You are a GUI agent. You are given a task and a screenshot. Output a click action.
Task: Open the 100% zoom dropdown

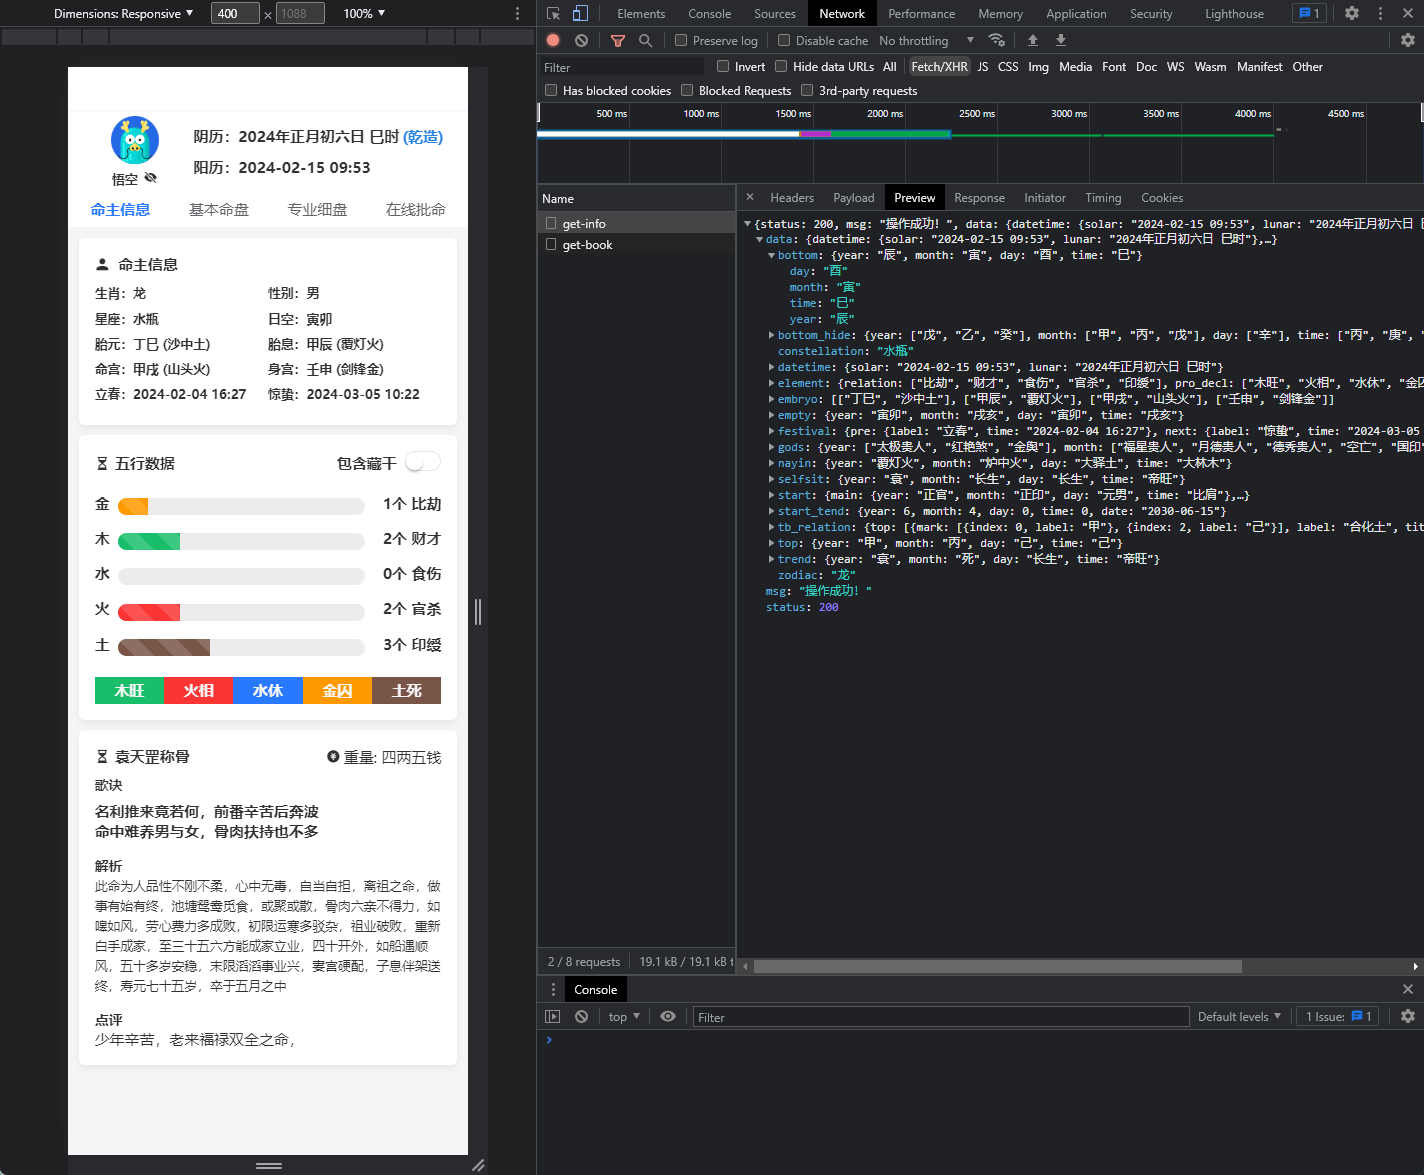(364, 13)
